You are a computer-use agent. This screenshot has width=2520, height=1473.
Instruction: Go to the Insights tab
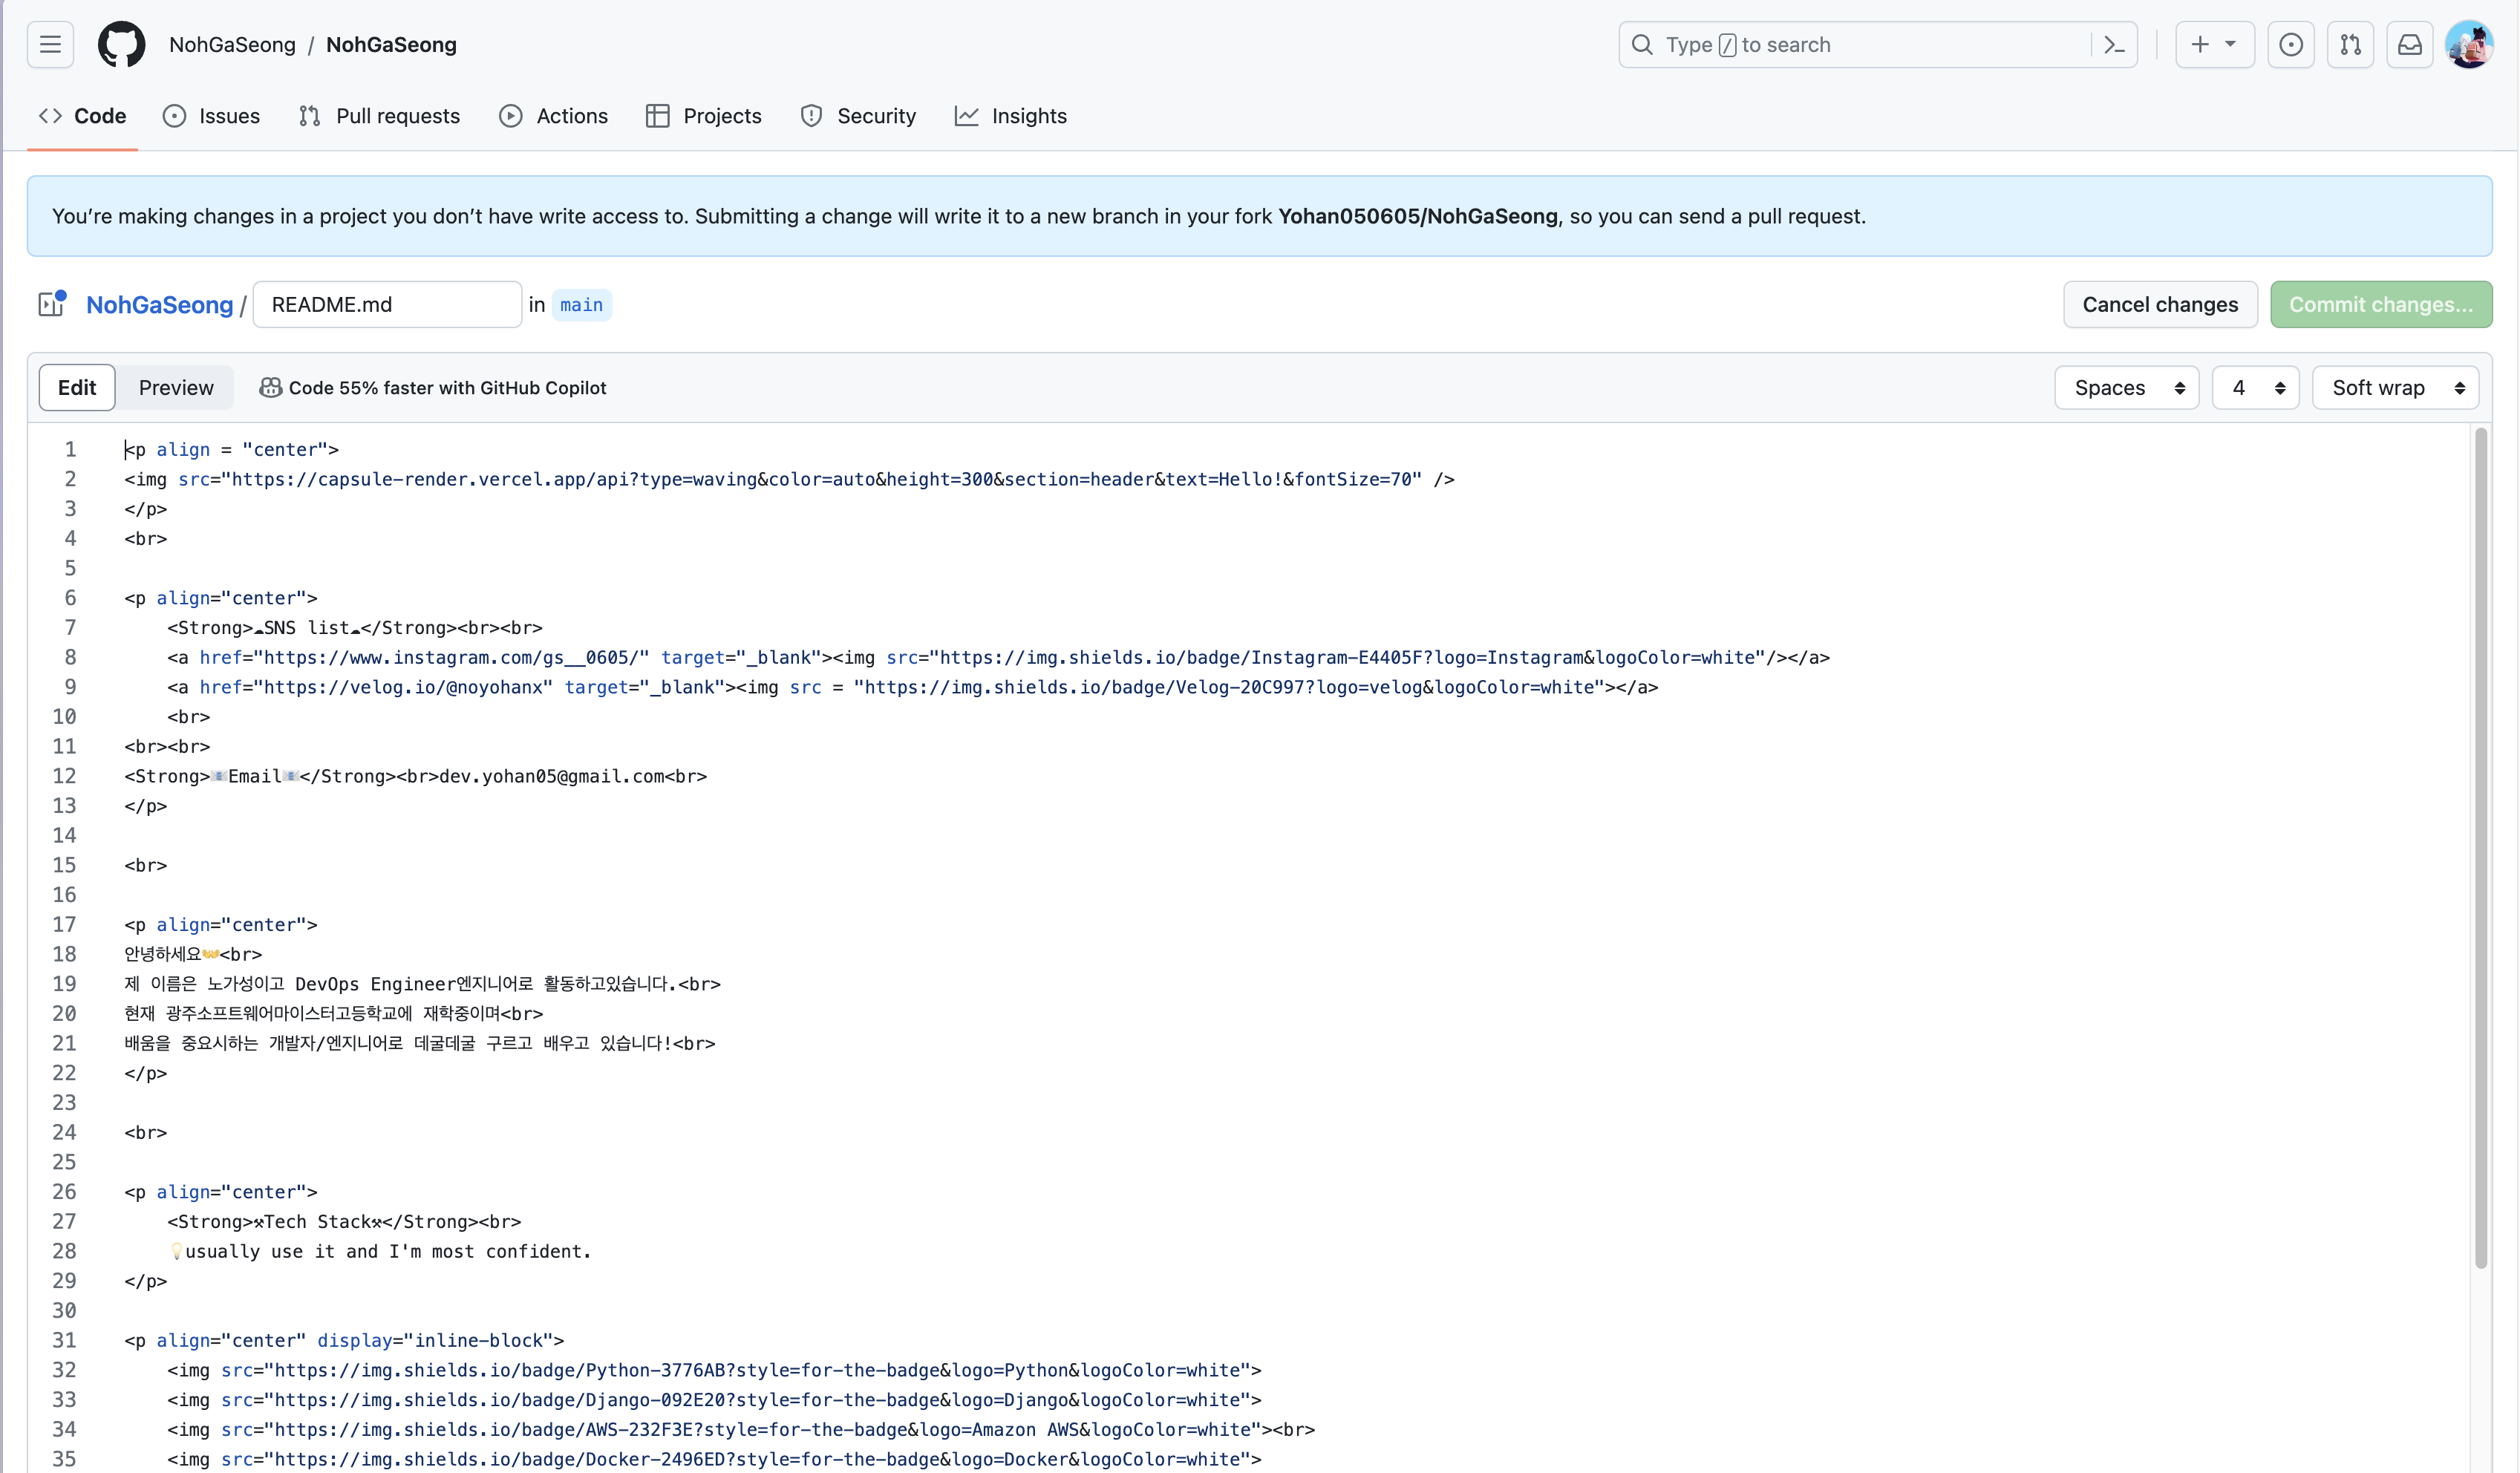[x=1011, y=116]
